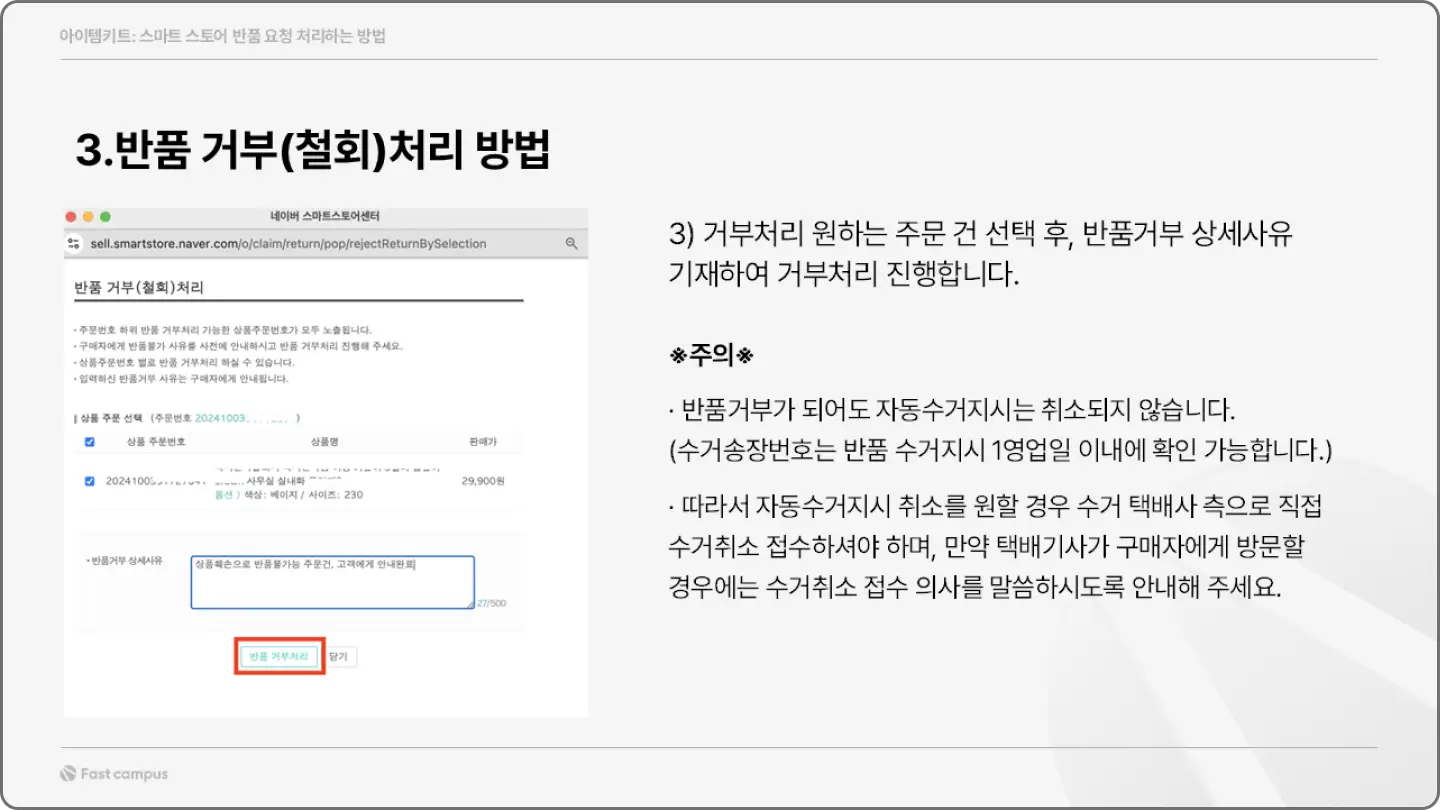Click the 판매가 column header
The image size is (1440, 810).
click(x=482, y=441)
